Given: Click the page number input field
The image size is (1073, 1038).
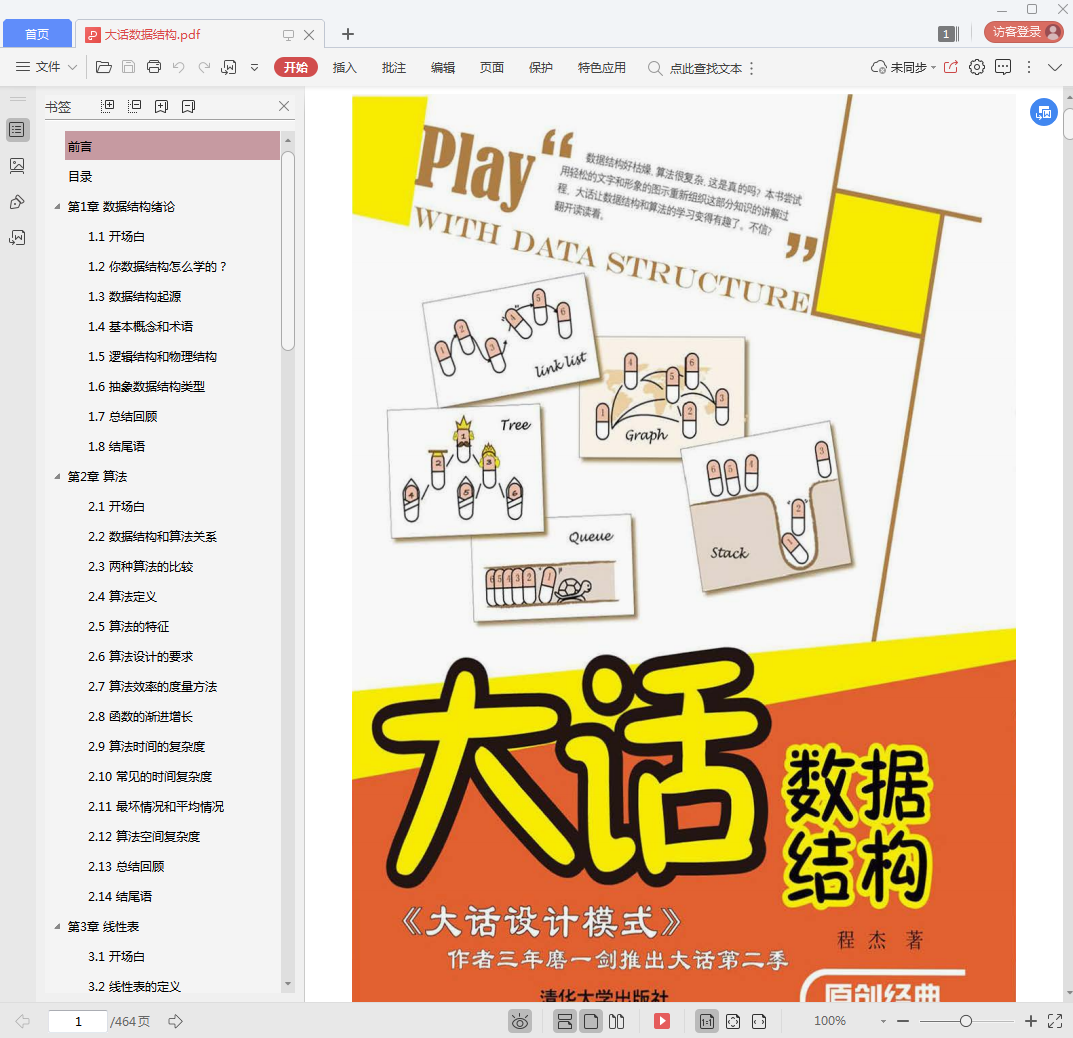Looking at the screenshot, I should pyautogui.click(x=78, y=1021).
